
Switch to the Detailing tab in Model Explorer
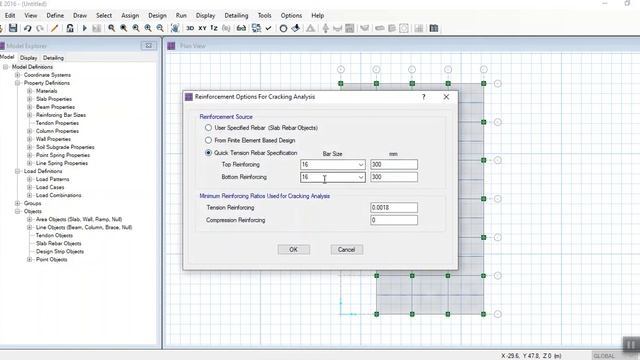pyautogui.click(x=53, y=58)
